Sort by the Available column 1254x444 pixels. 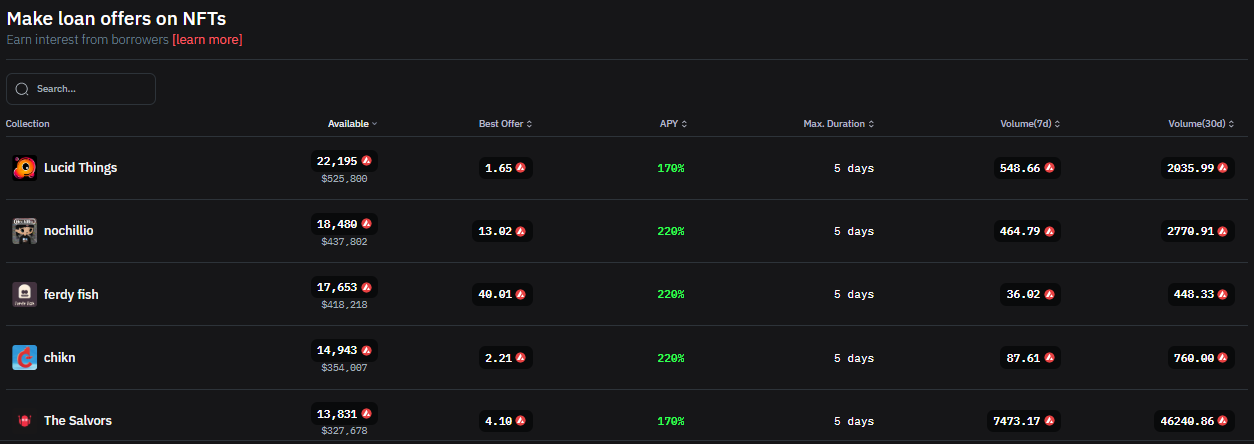tap(353, 124)
